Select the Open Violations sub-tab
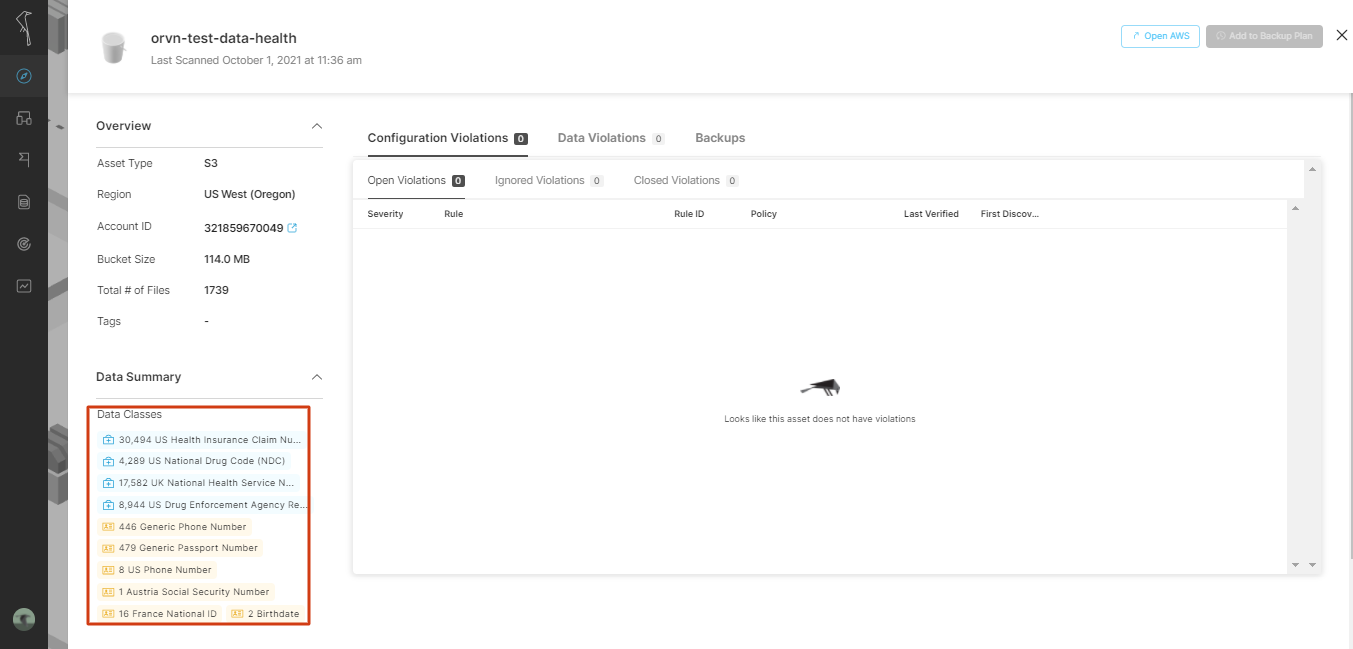This screenshot has height=649, width=1353. 416,181
